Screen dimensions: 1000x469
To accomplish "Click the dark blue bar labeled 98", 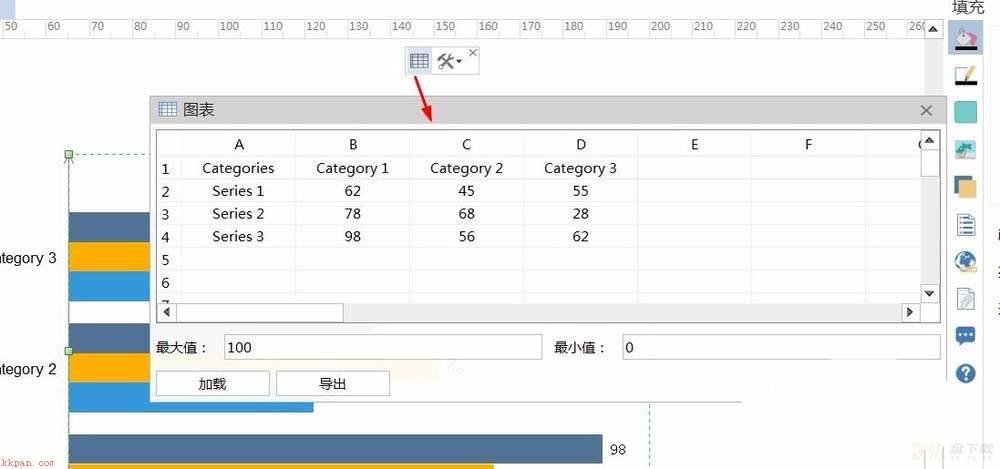I will [335, 449].
